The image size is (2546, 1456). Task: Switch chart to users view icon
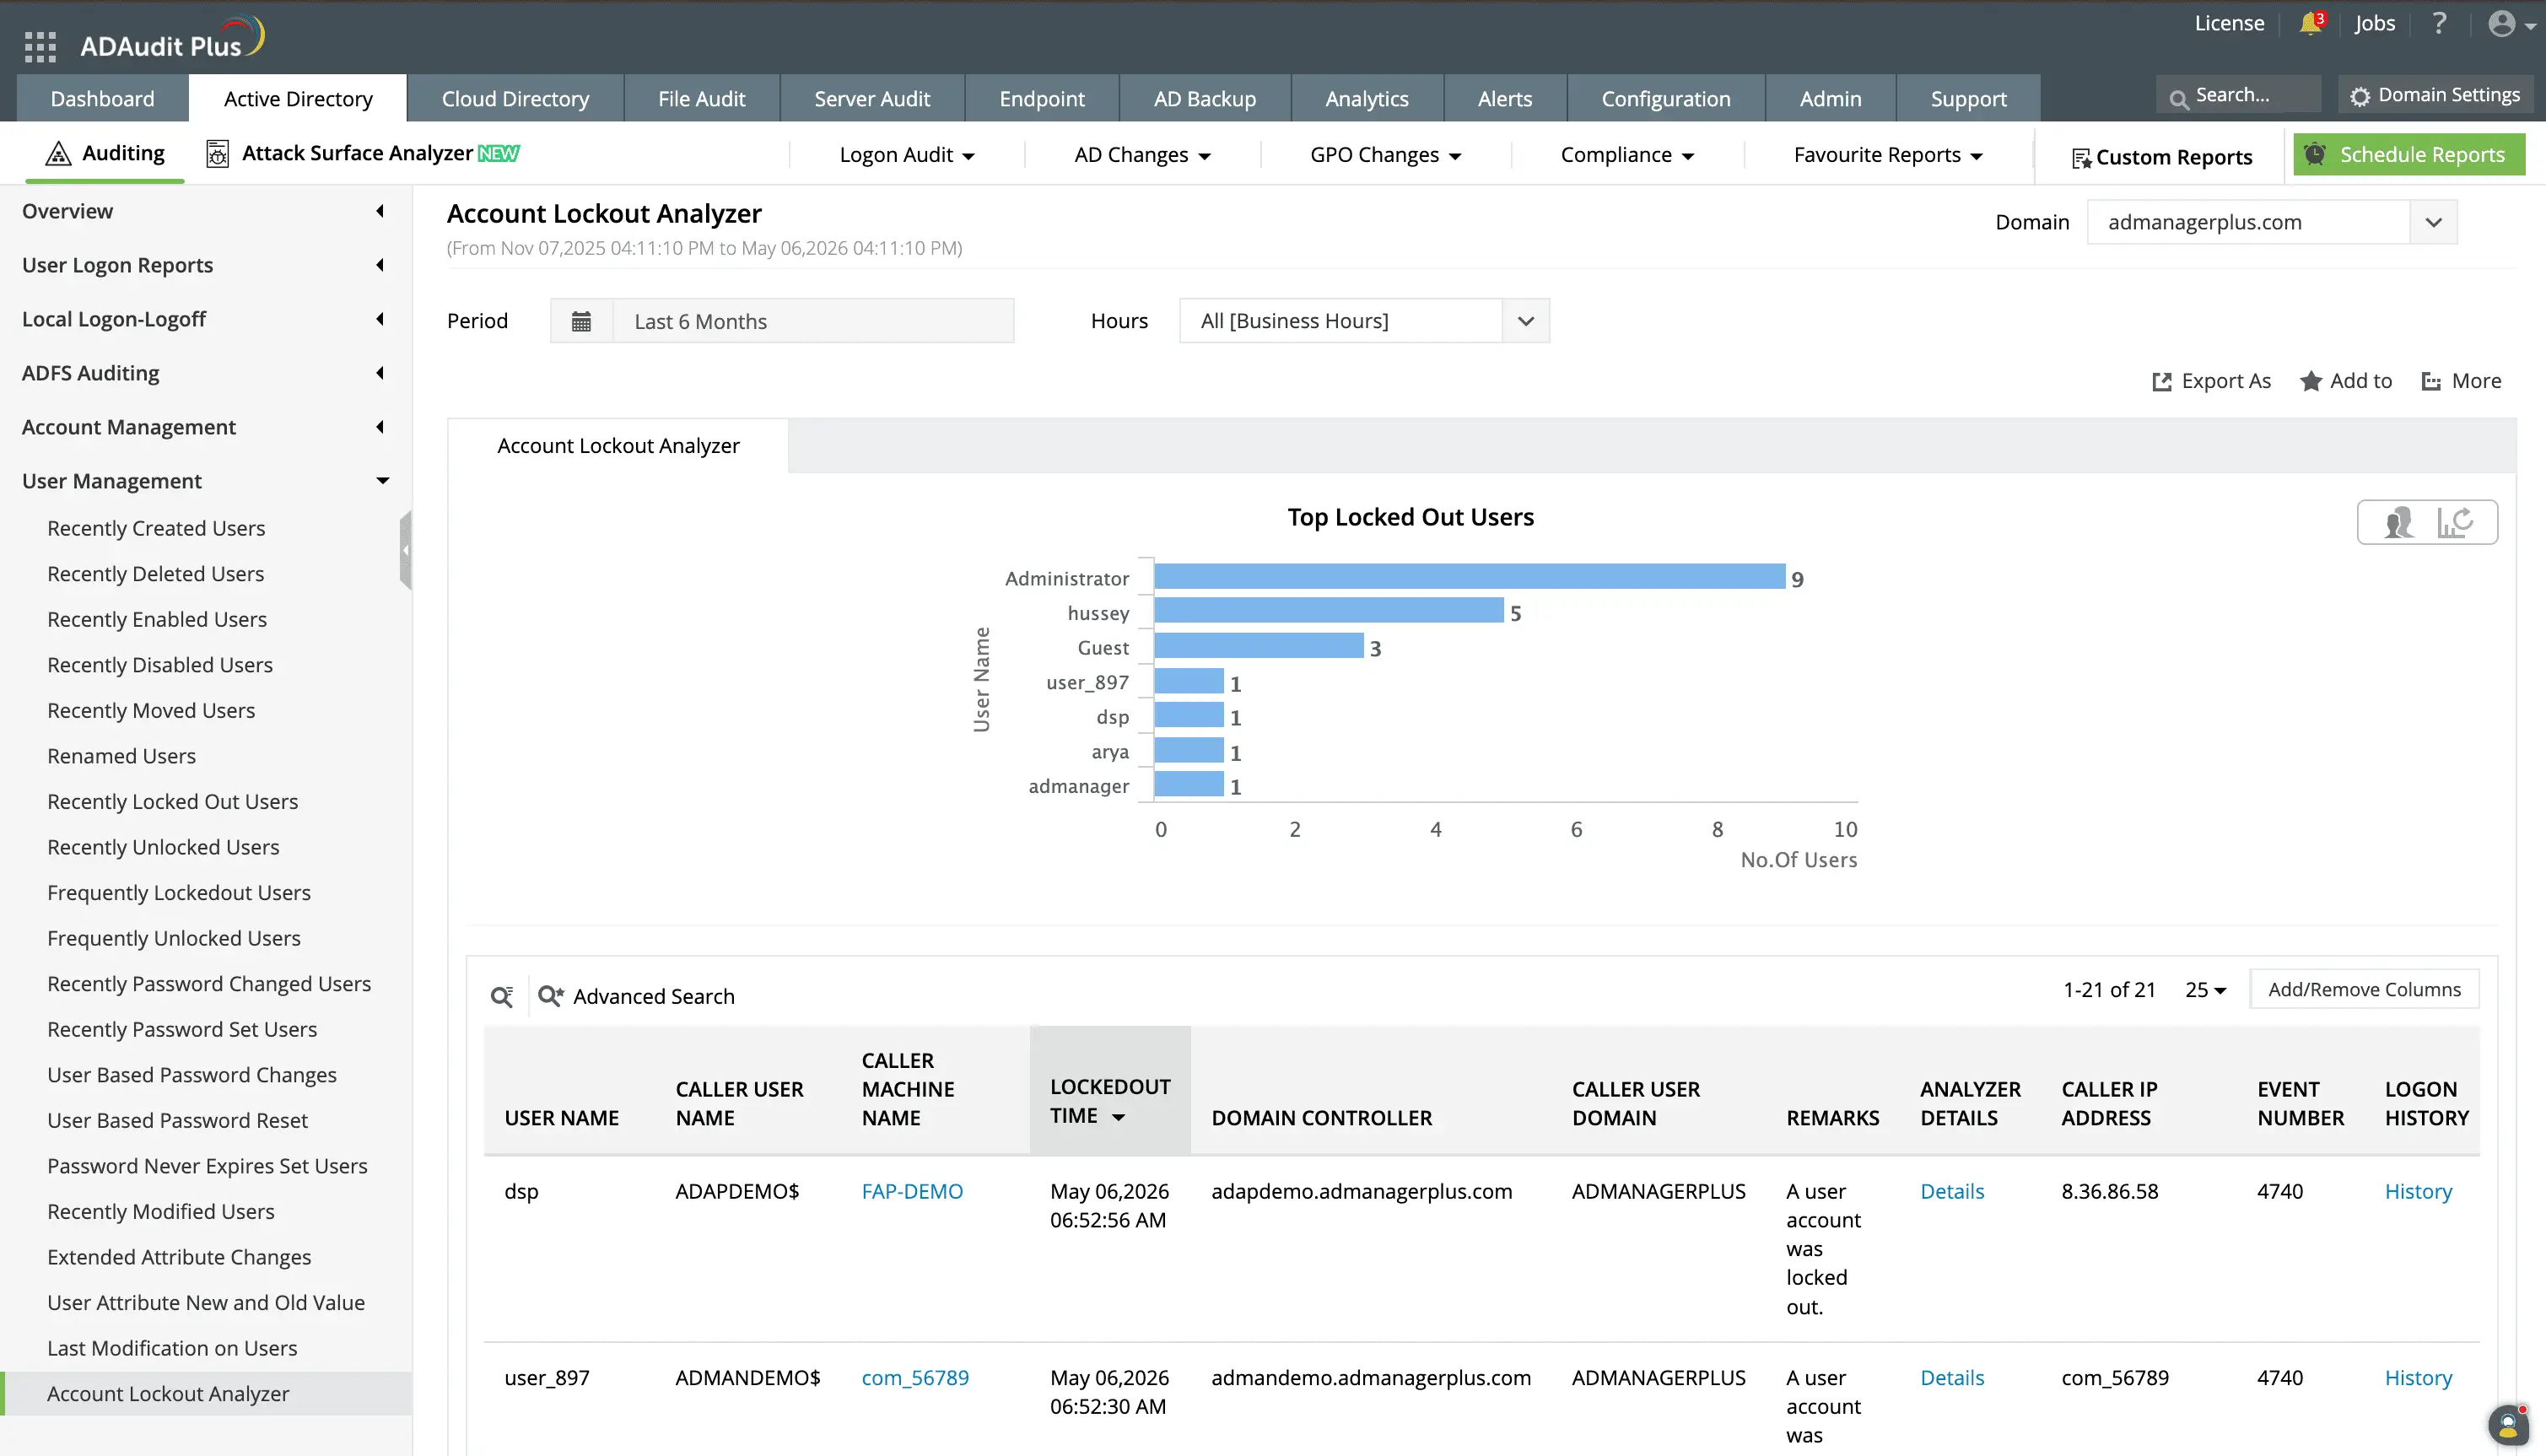[x=2399, y=522]
